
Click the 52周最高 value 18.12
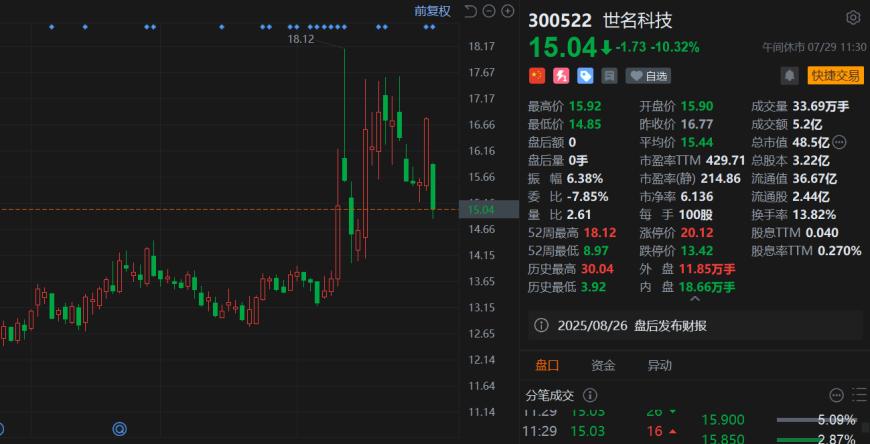(599, 233)
